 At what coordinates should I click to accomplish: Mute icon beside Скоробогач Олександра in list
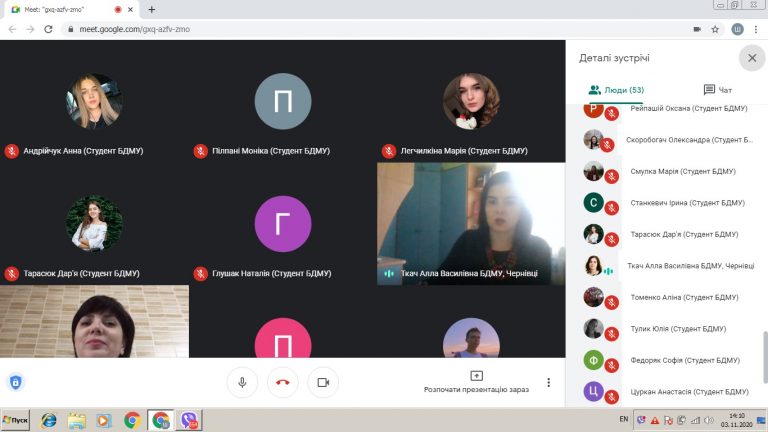tap(607, 145)
